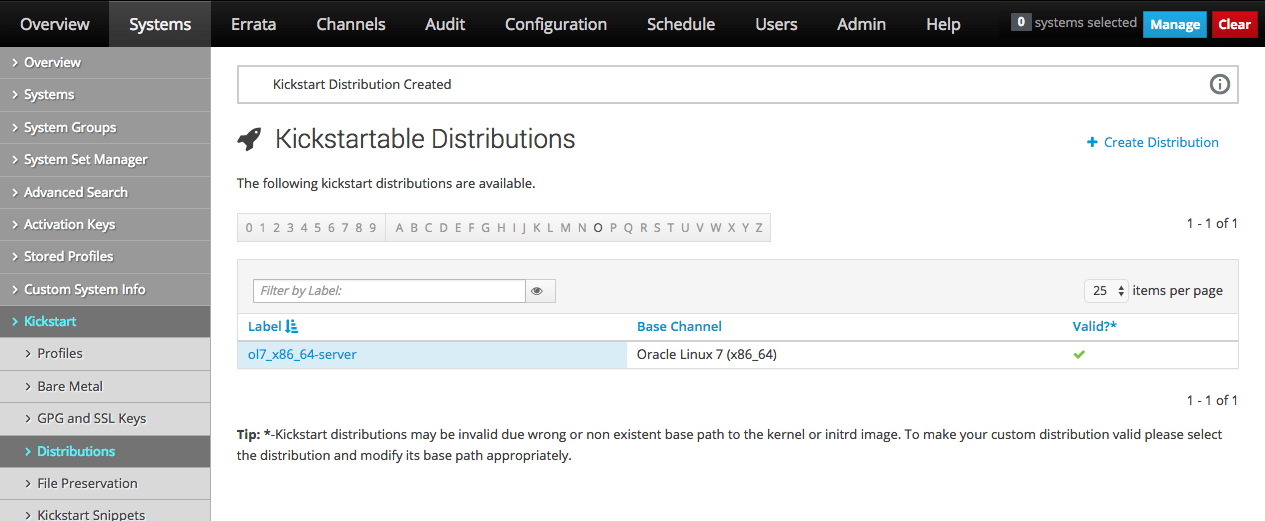Open the Systems top menu
1265x521 pixels.
coord(160,24)
